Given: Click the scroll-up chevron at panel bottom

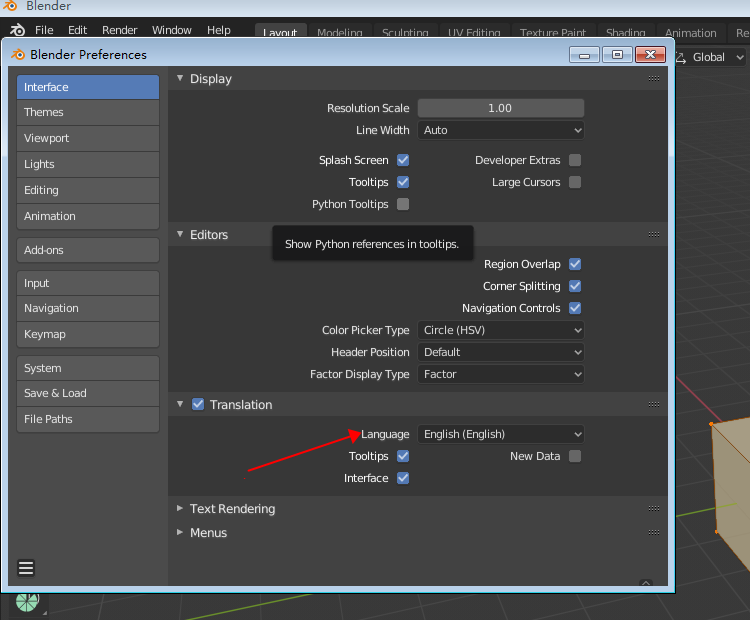Looking at the screenshot, I should point(646,583).
